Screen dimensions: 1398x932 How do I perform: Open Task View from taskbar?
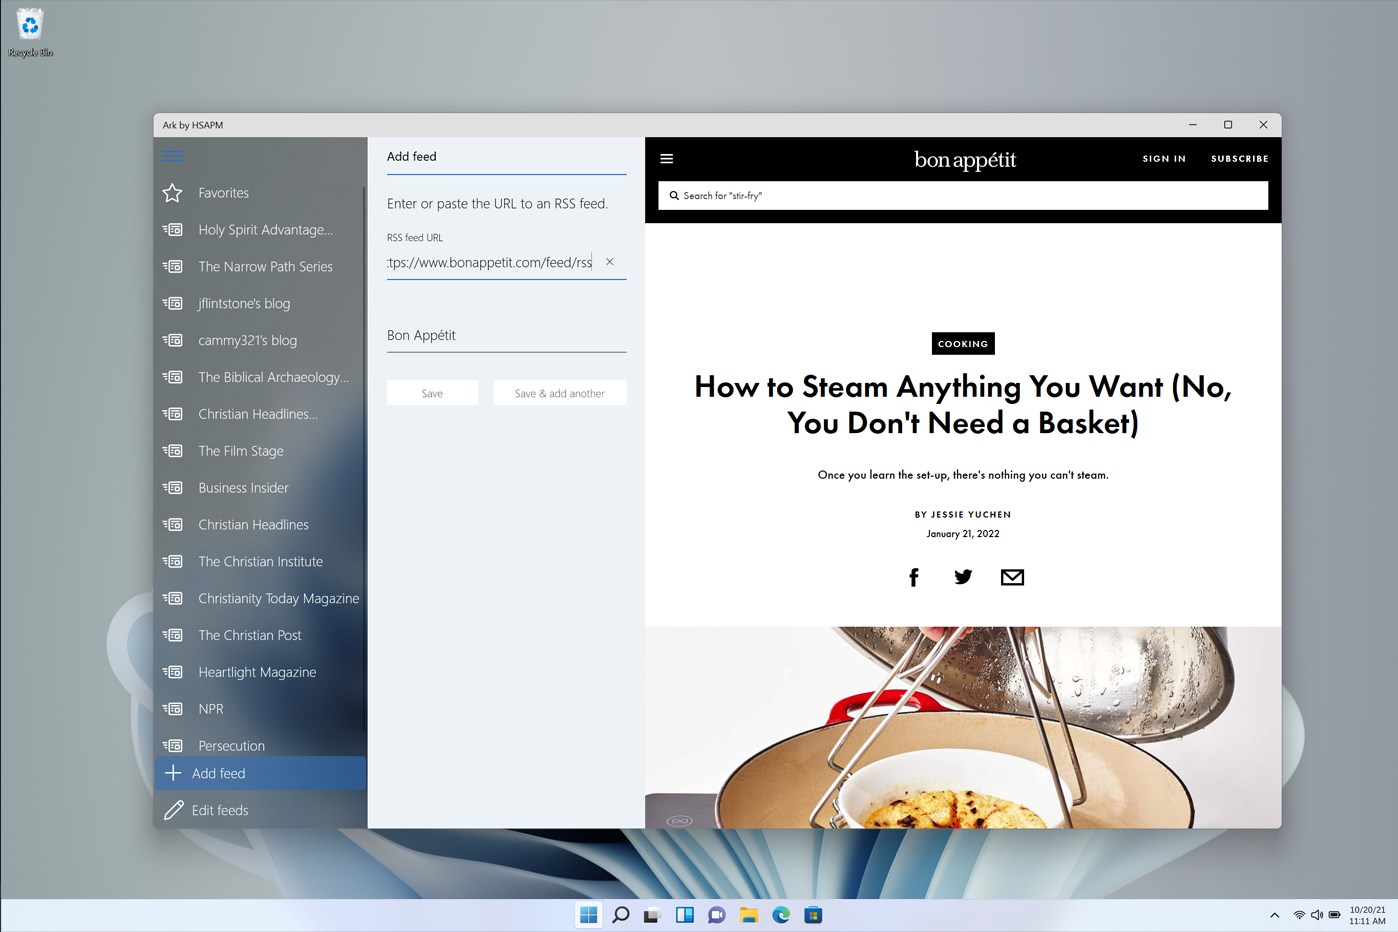click(653, 915)
